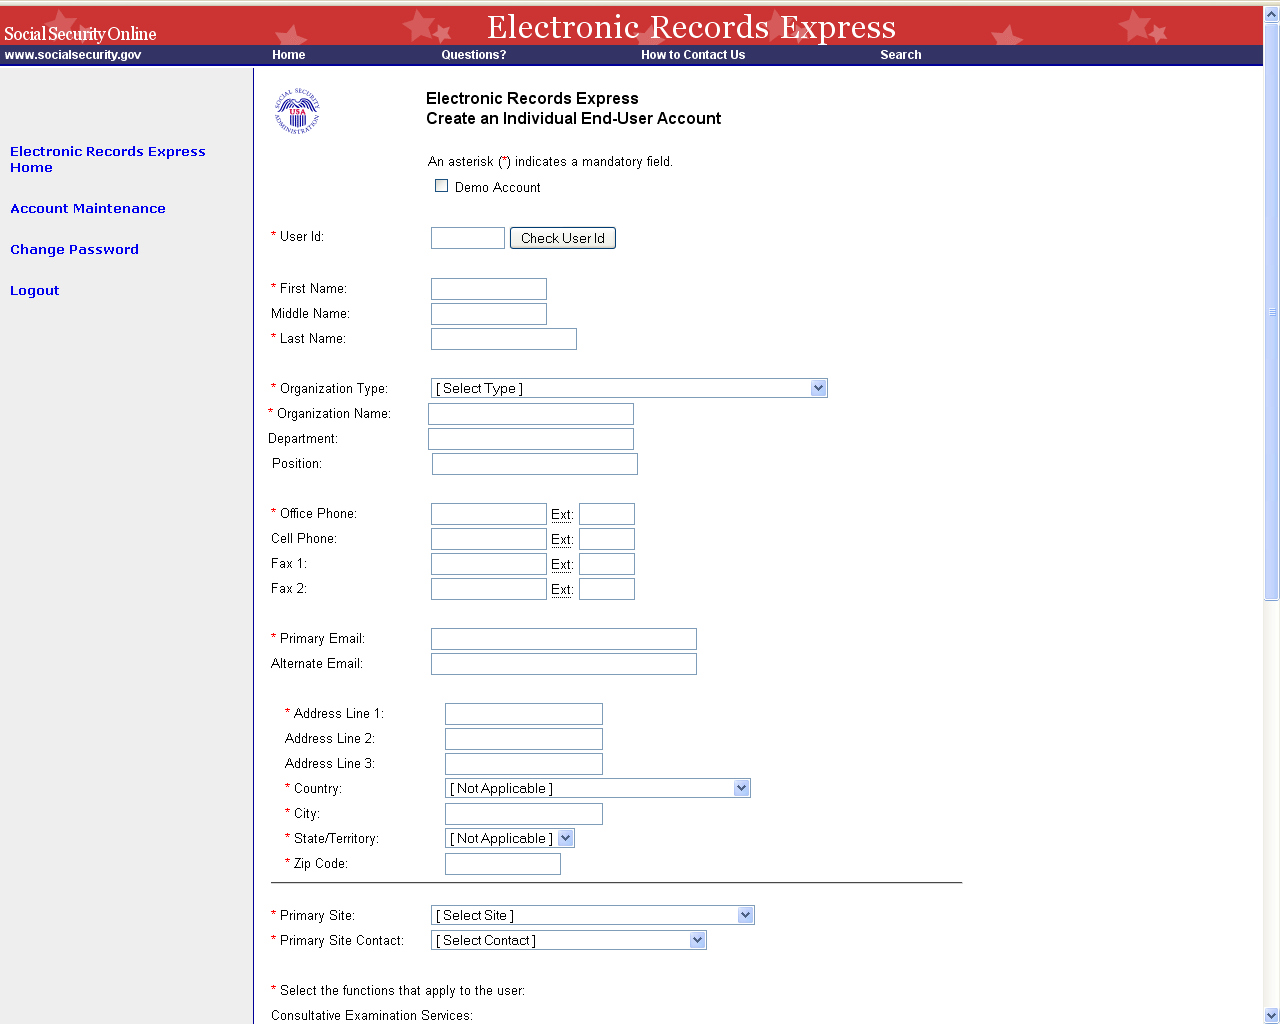This screenshot has height=1024, width=1280.
Task: Click the Check User Id button
Action: (x=563, y=238)
